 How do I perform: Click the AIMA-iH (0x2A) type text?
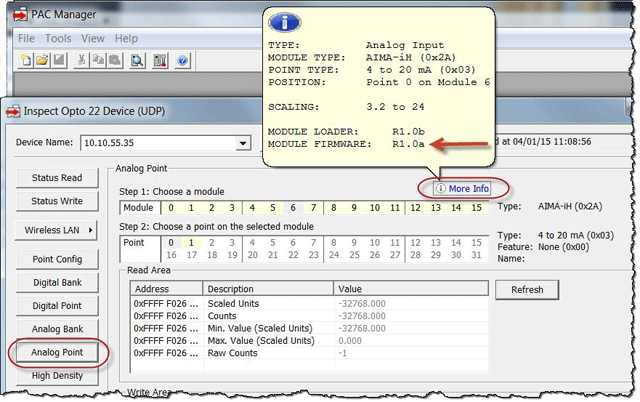coord(570,207)
